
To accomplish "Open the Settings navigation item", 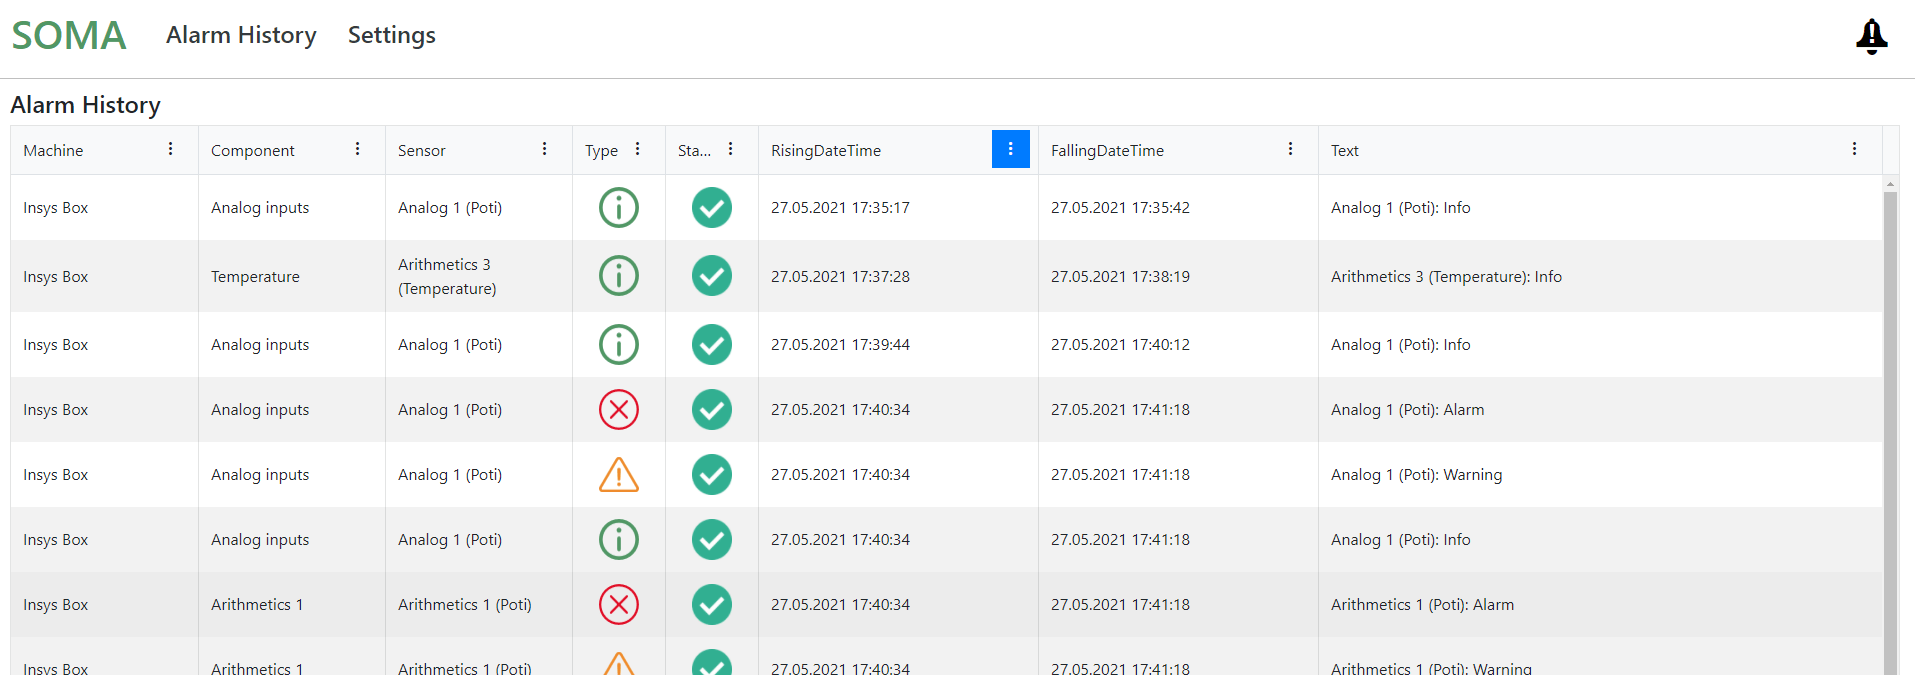I will (391, 35).
